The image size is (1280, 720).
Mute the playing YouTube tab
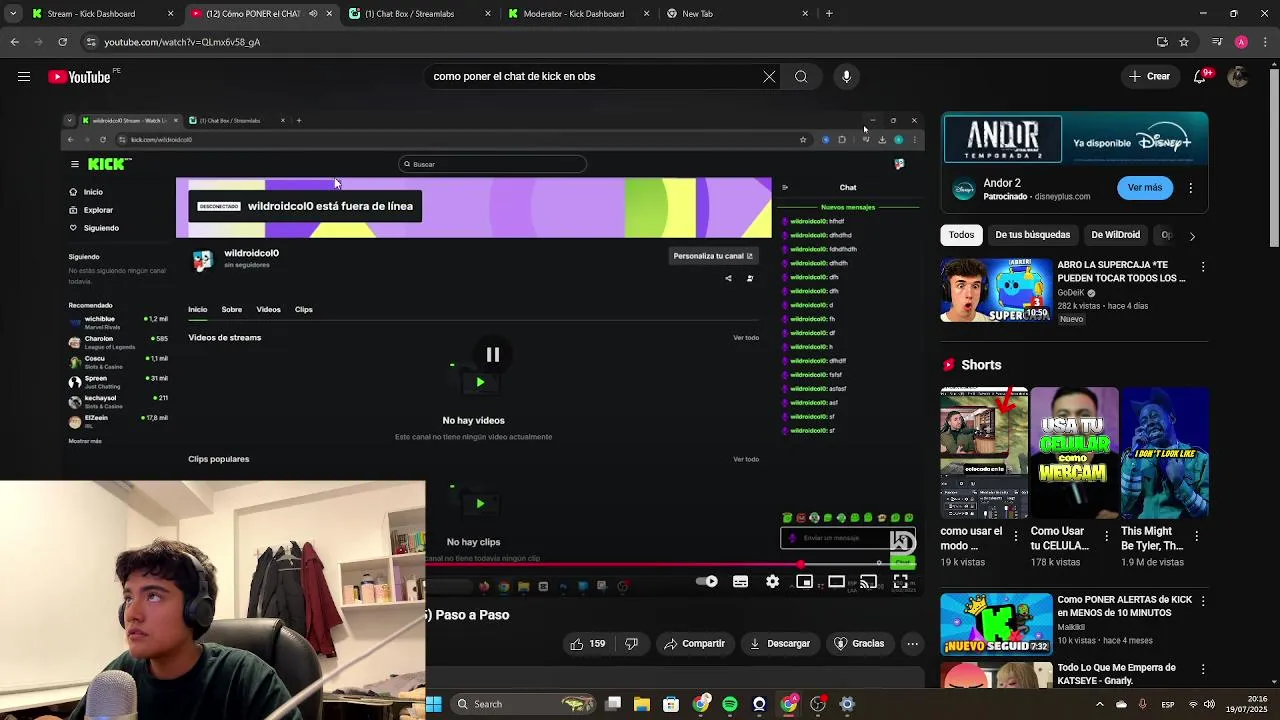(313, 14)
